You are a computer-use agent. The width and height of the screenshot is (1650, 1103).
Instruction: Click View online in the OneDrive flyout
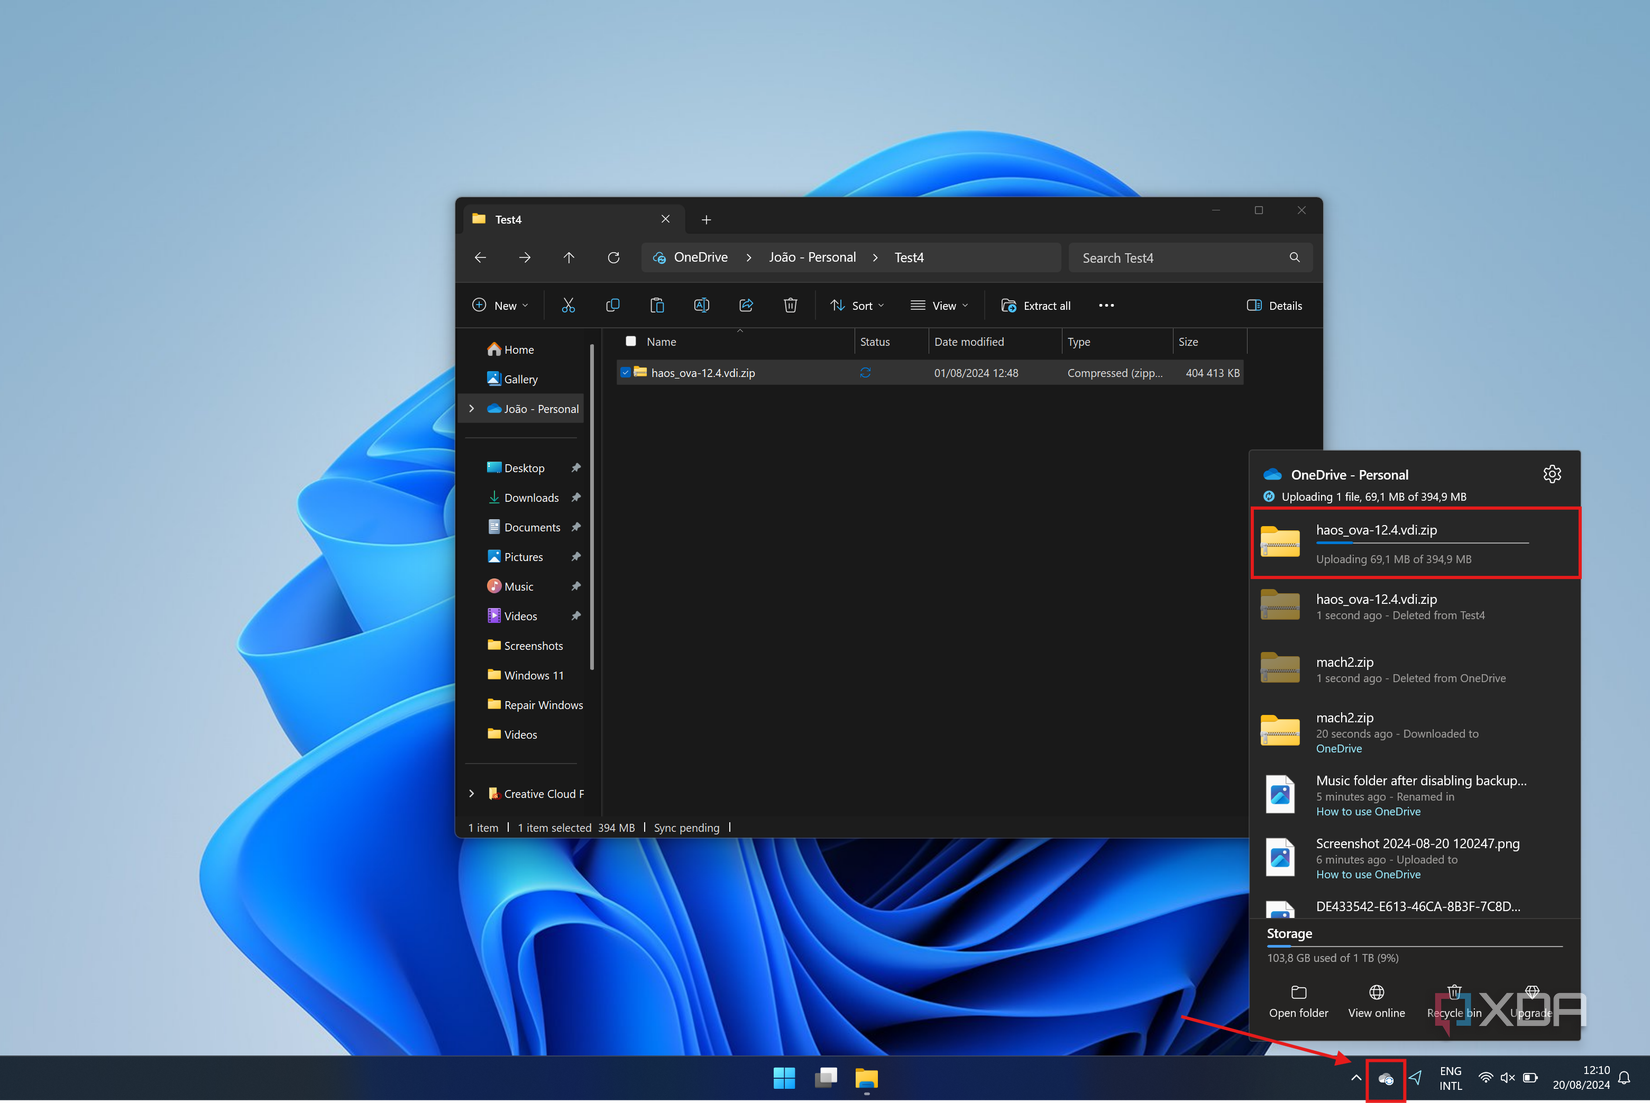(x=1375, y=1001)
